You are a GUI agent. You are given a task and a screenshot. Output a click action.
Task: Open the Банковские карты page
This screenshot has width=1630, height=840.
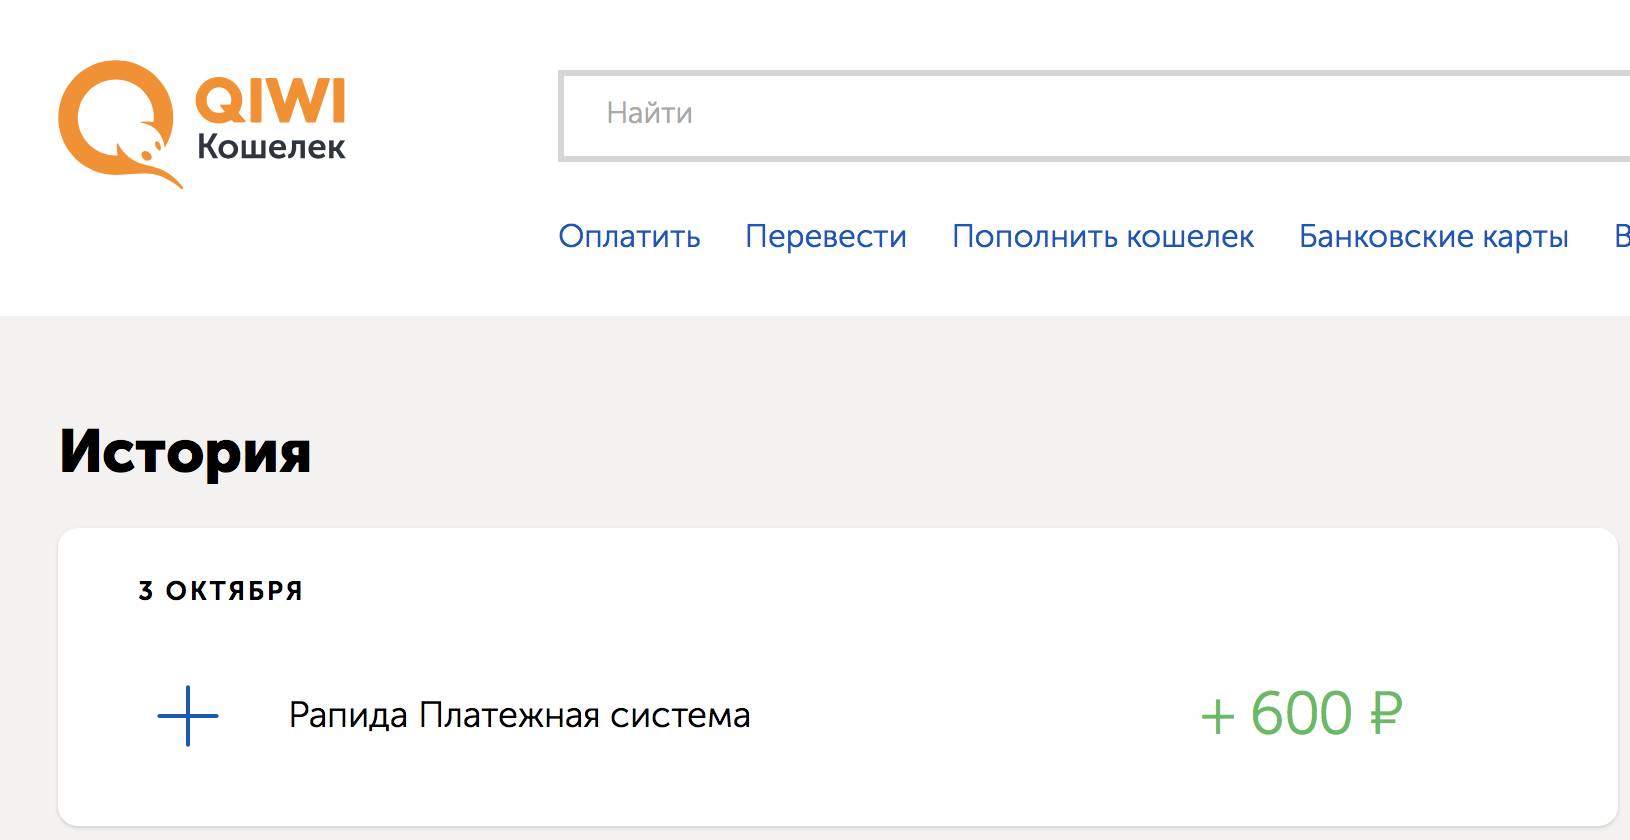[1433, 236]
